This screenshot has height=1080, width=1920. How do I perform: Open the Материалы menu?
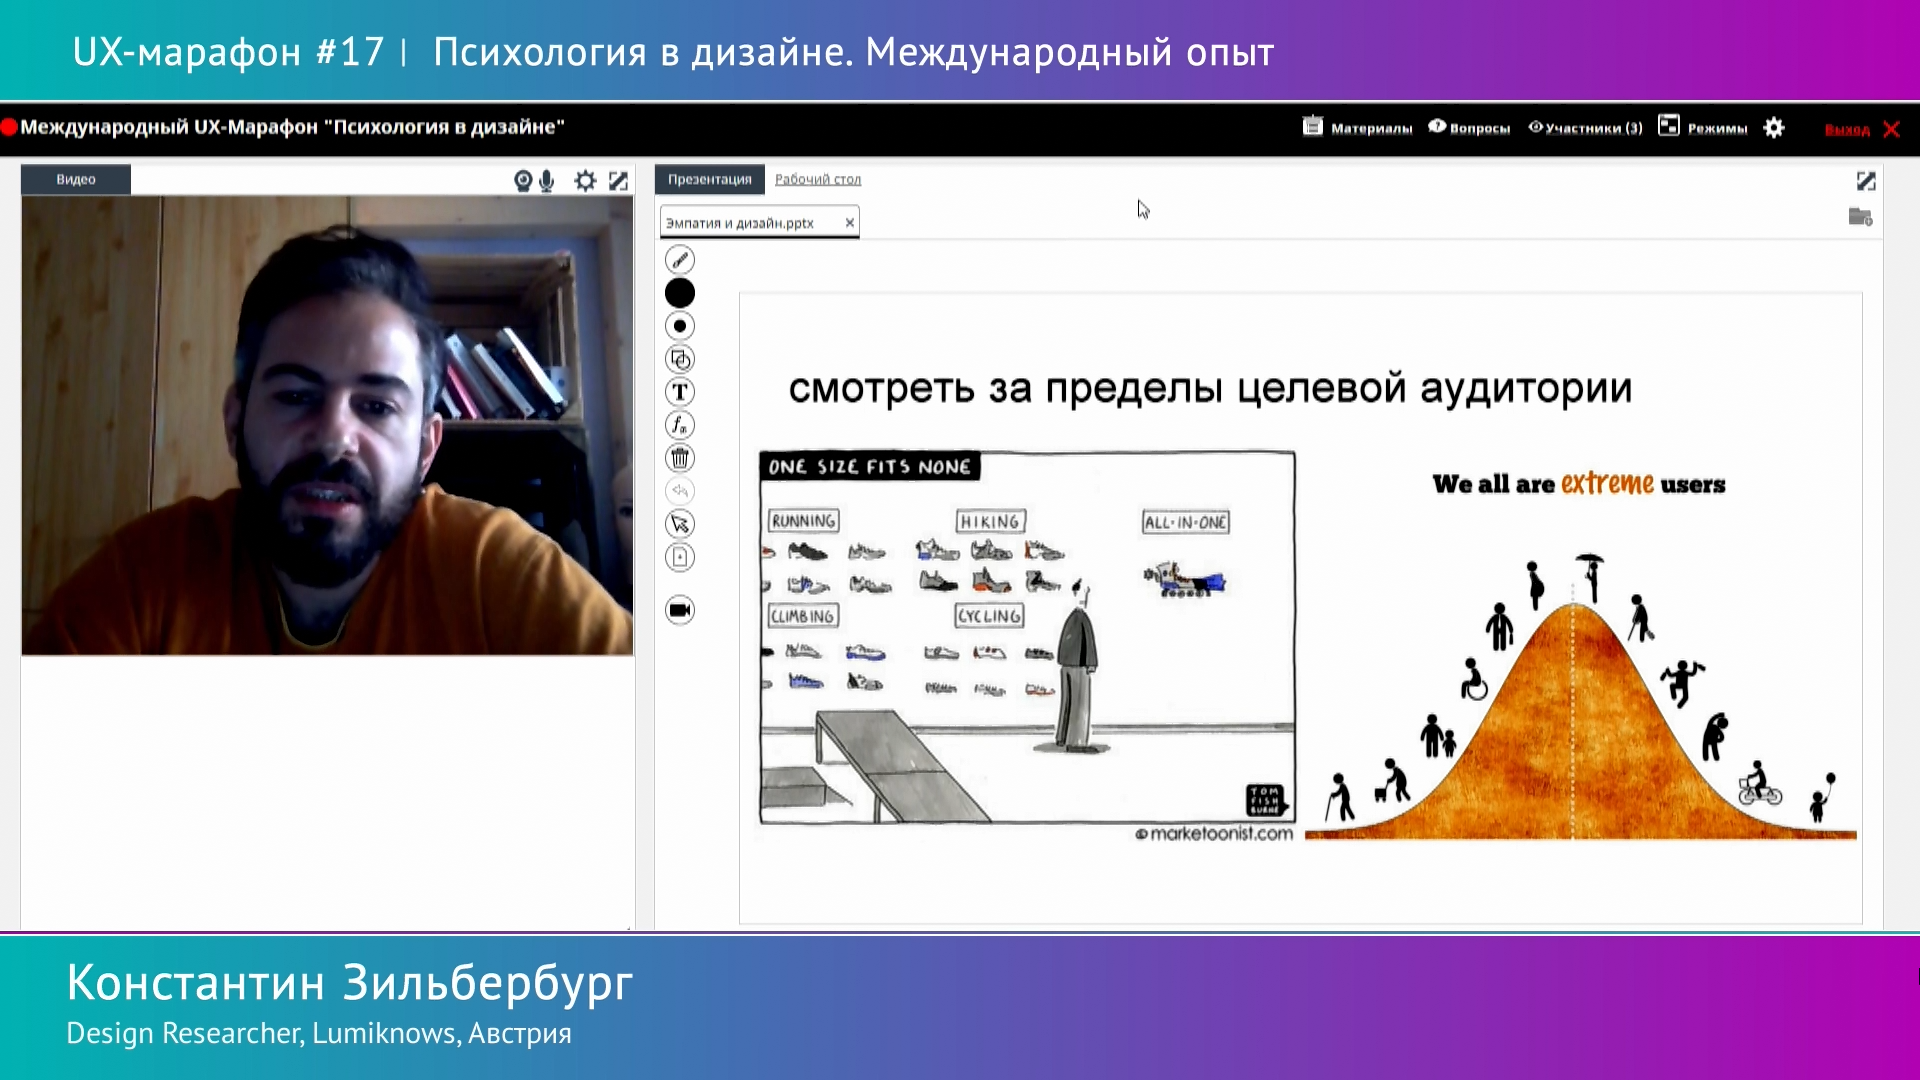pyautogui.click(x=1357, y=128)
